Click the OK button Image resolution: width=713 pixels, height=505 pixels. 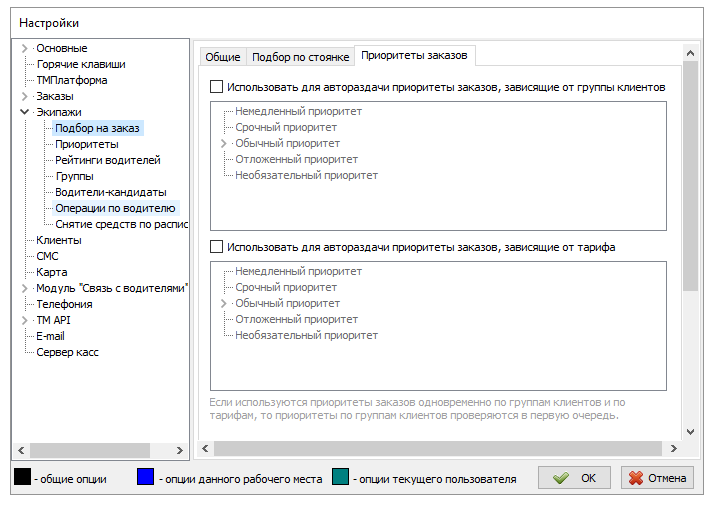pyautogui.click(x=574, y=478)
